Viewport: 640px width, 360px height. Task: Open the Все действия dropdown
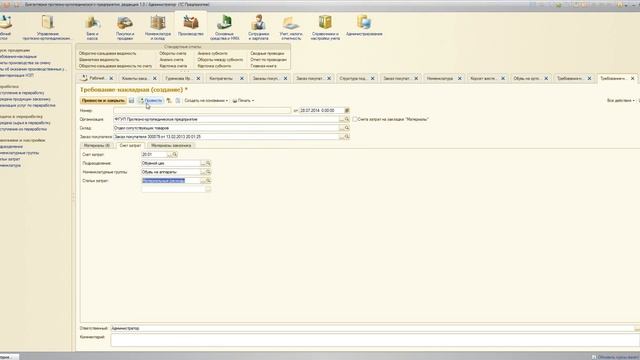coord(621,100)
